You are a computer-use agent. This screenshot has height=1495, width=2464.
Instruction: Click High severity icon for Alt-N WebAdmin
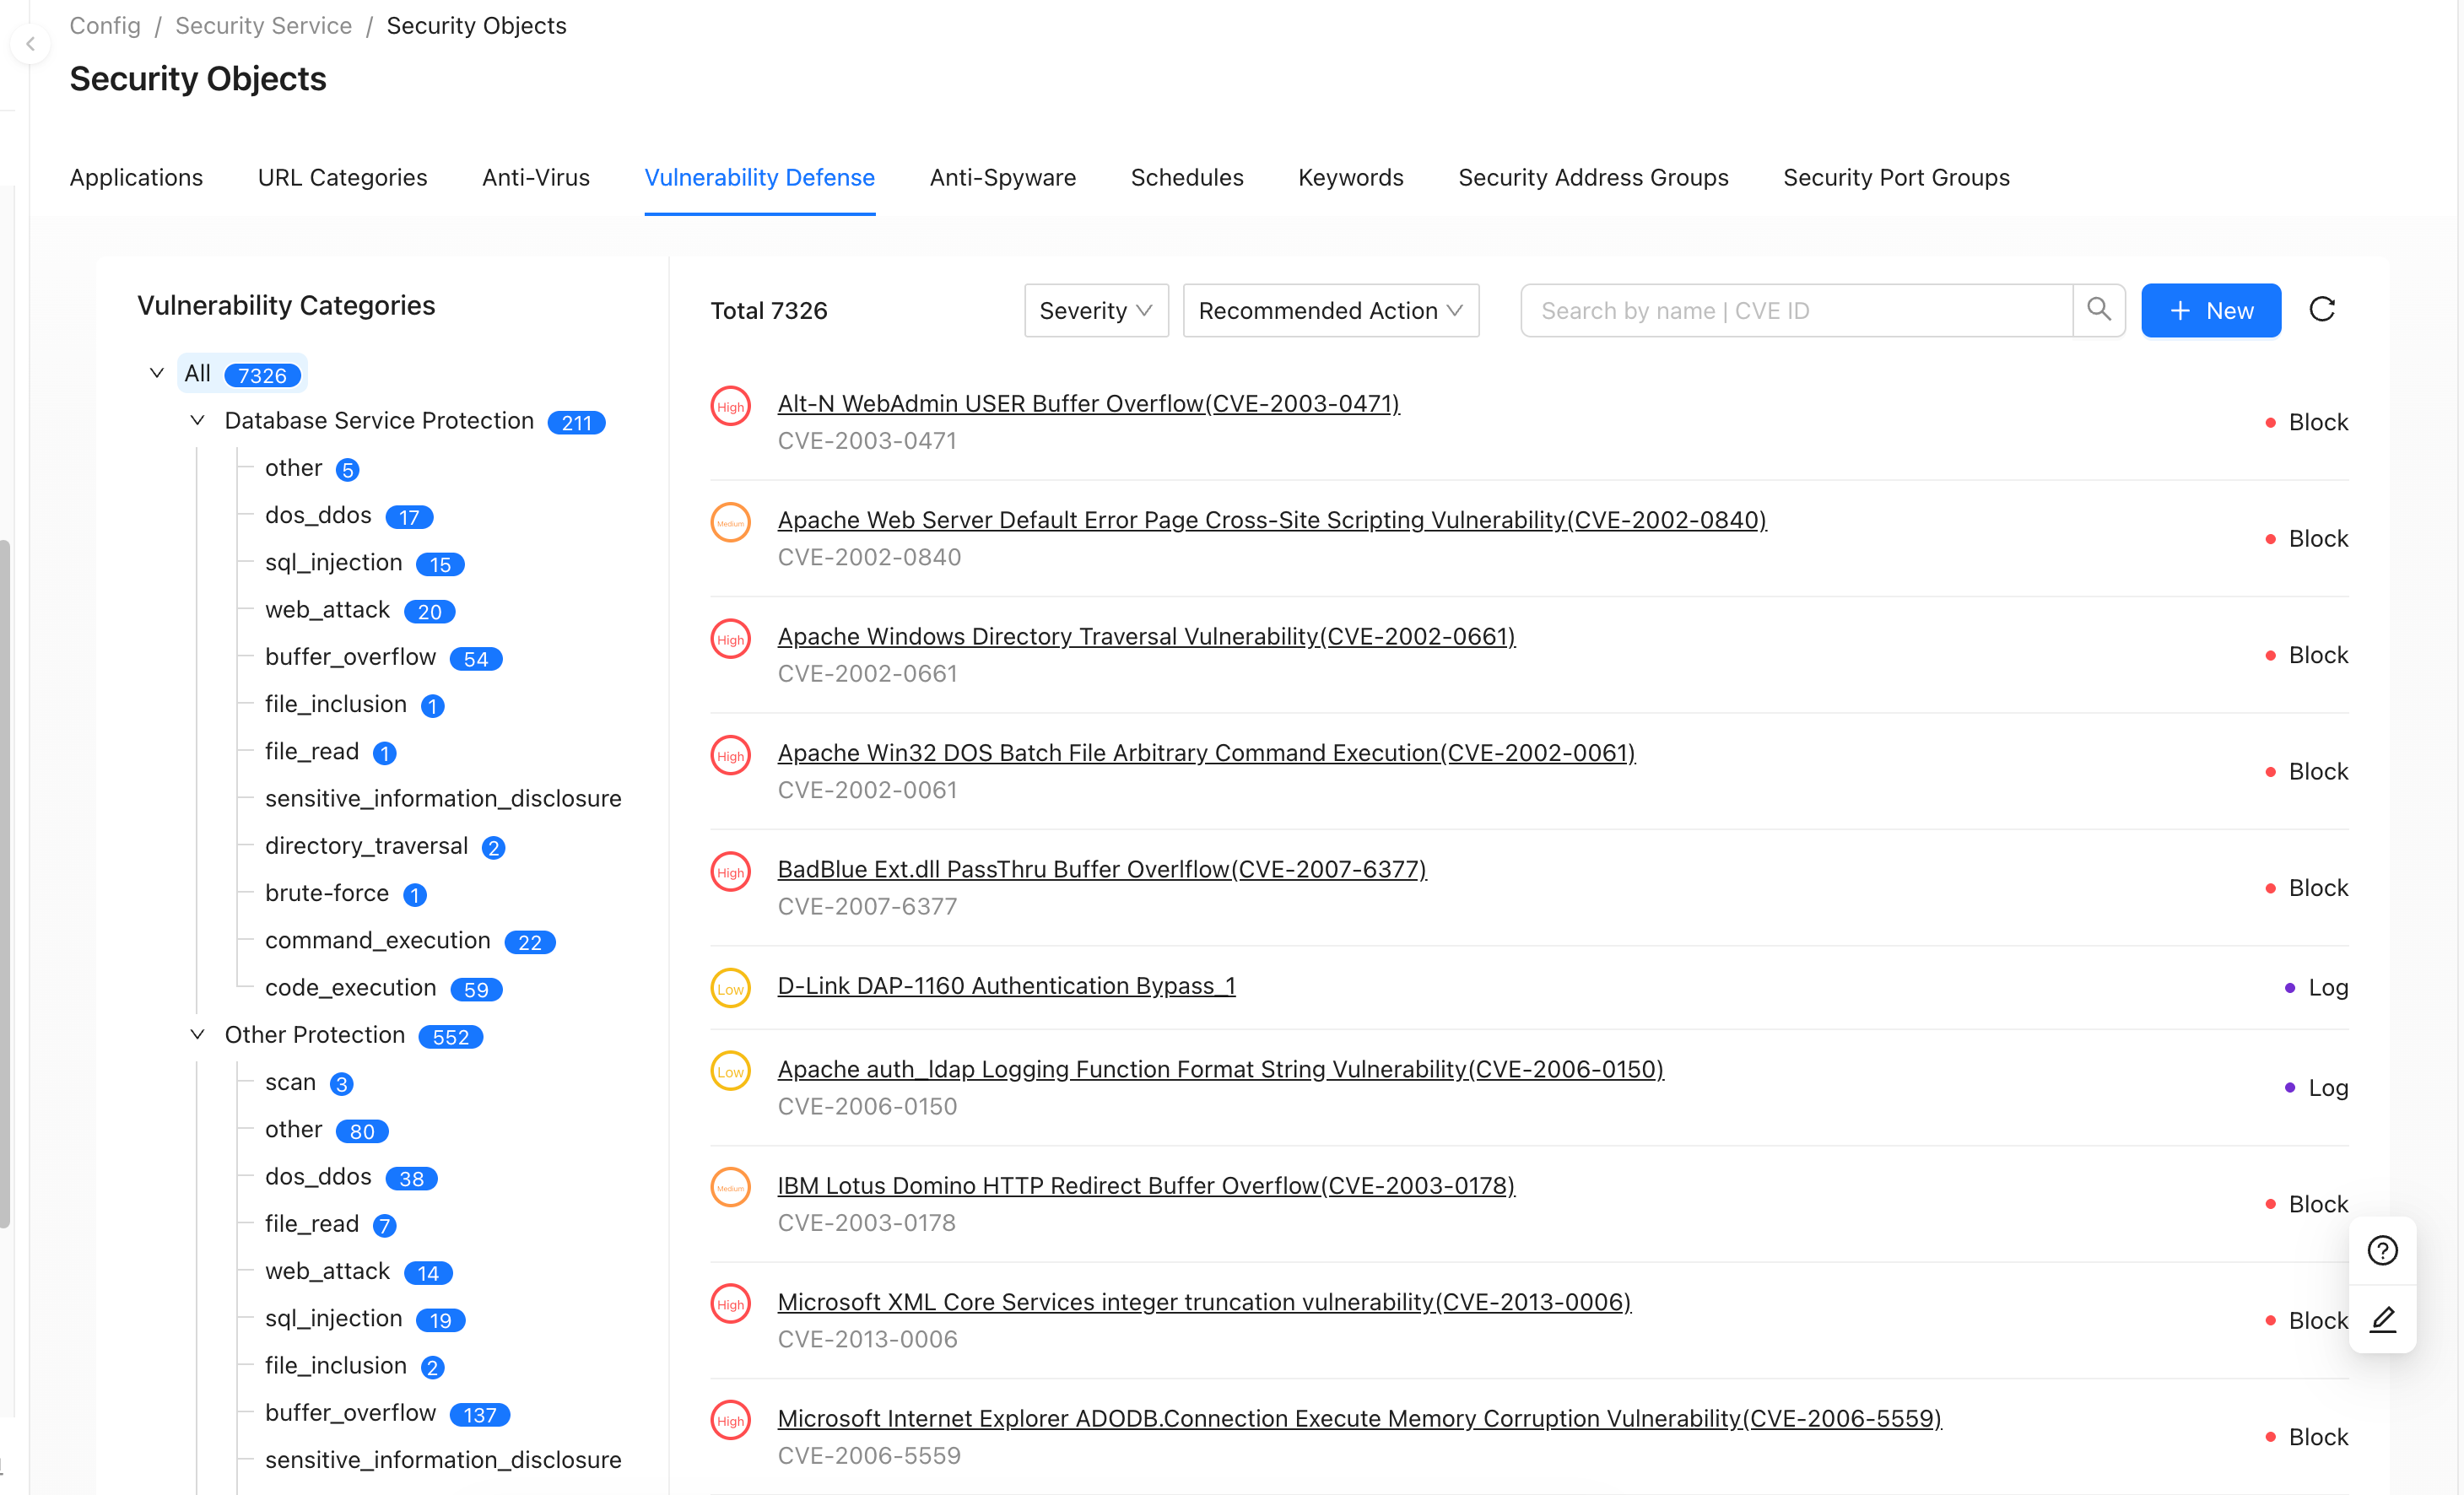(730, 406)
